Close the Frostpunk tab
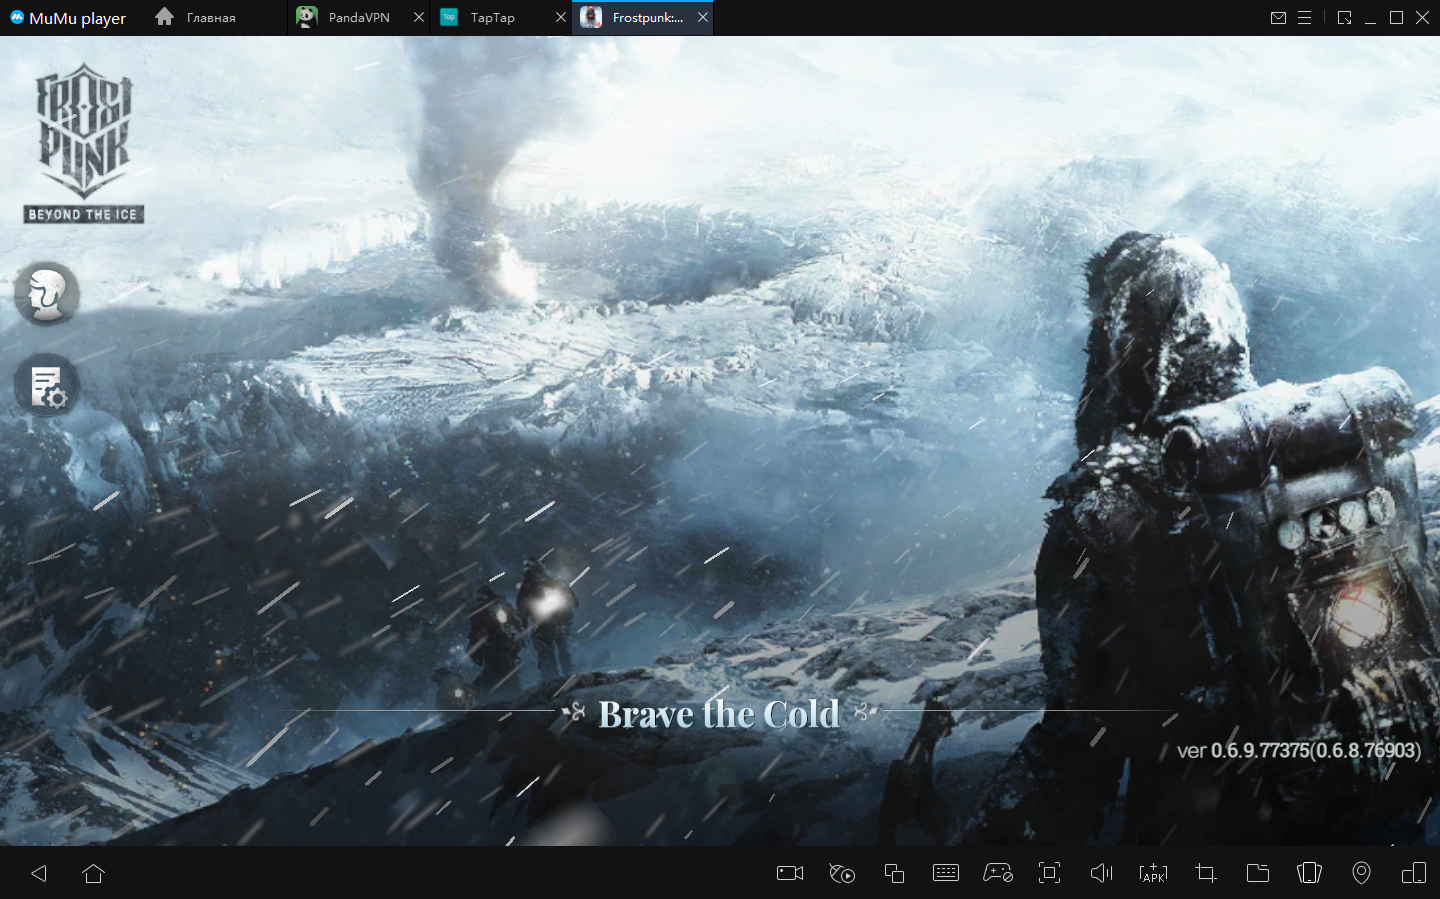 [703, 17]
